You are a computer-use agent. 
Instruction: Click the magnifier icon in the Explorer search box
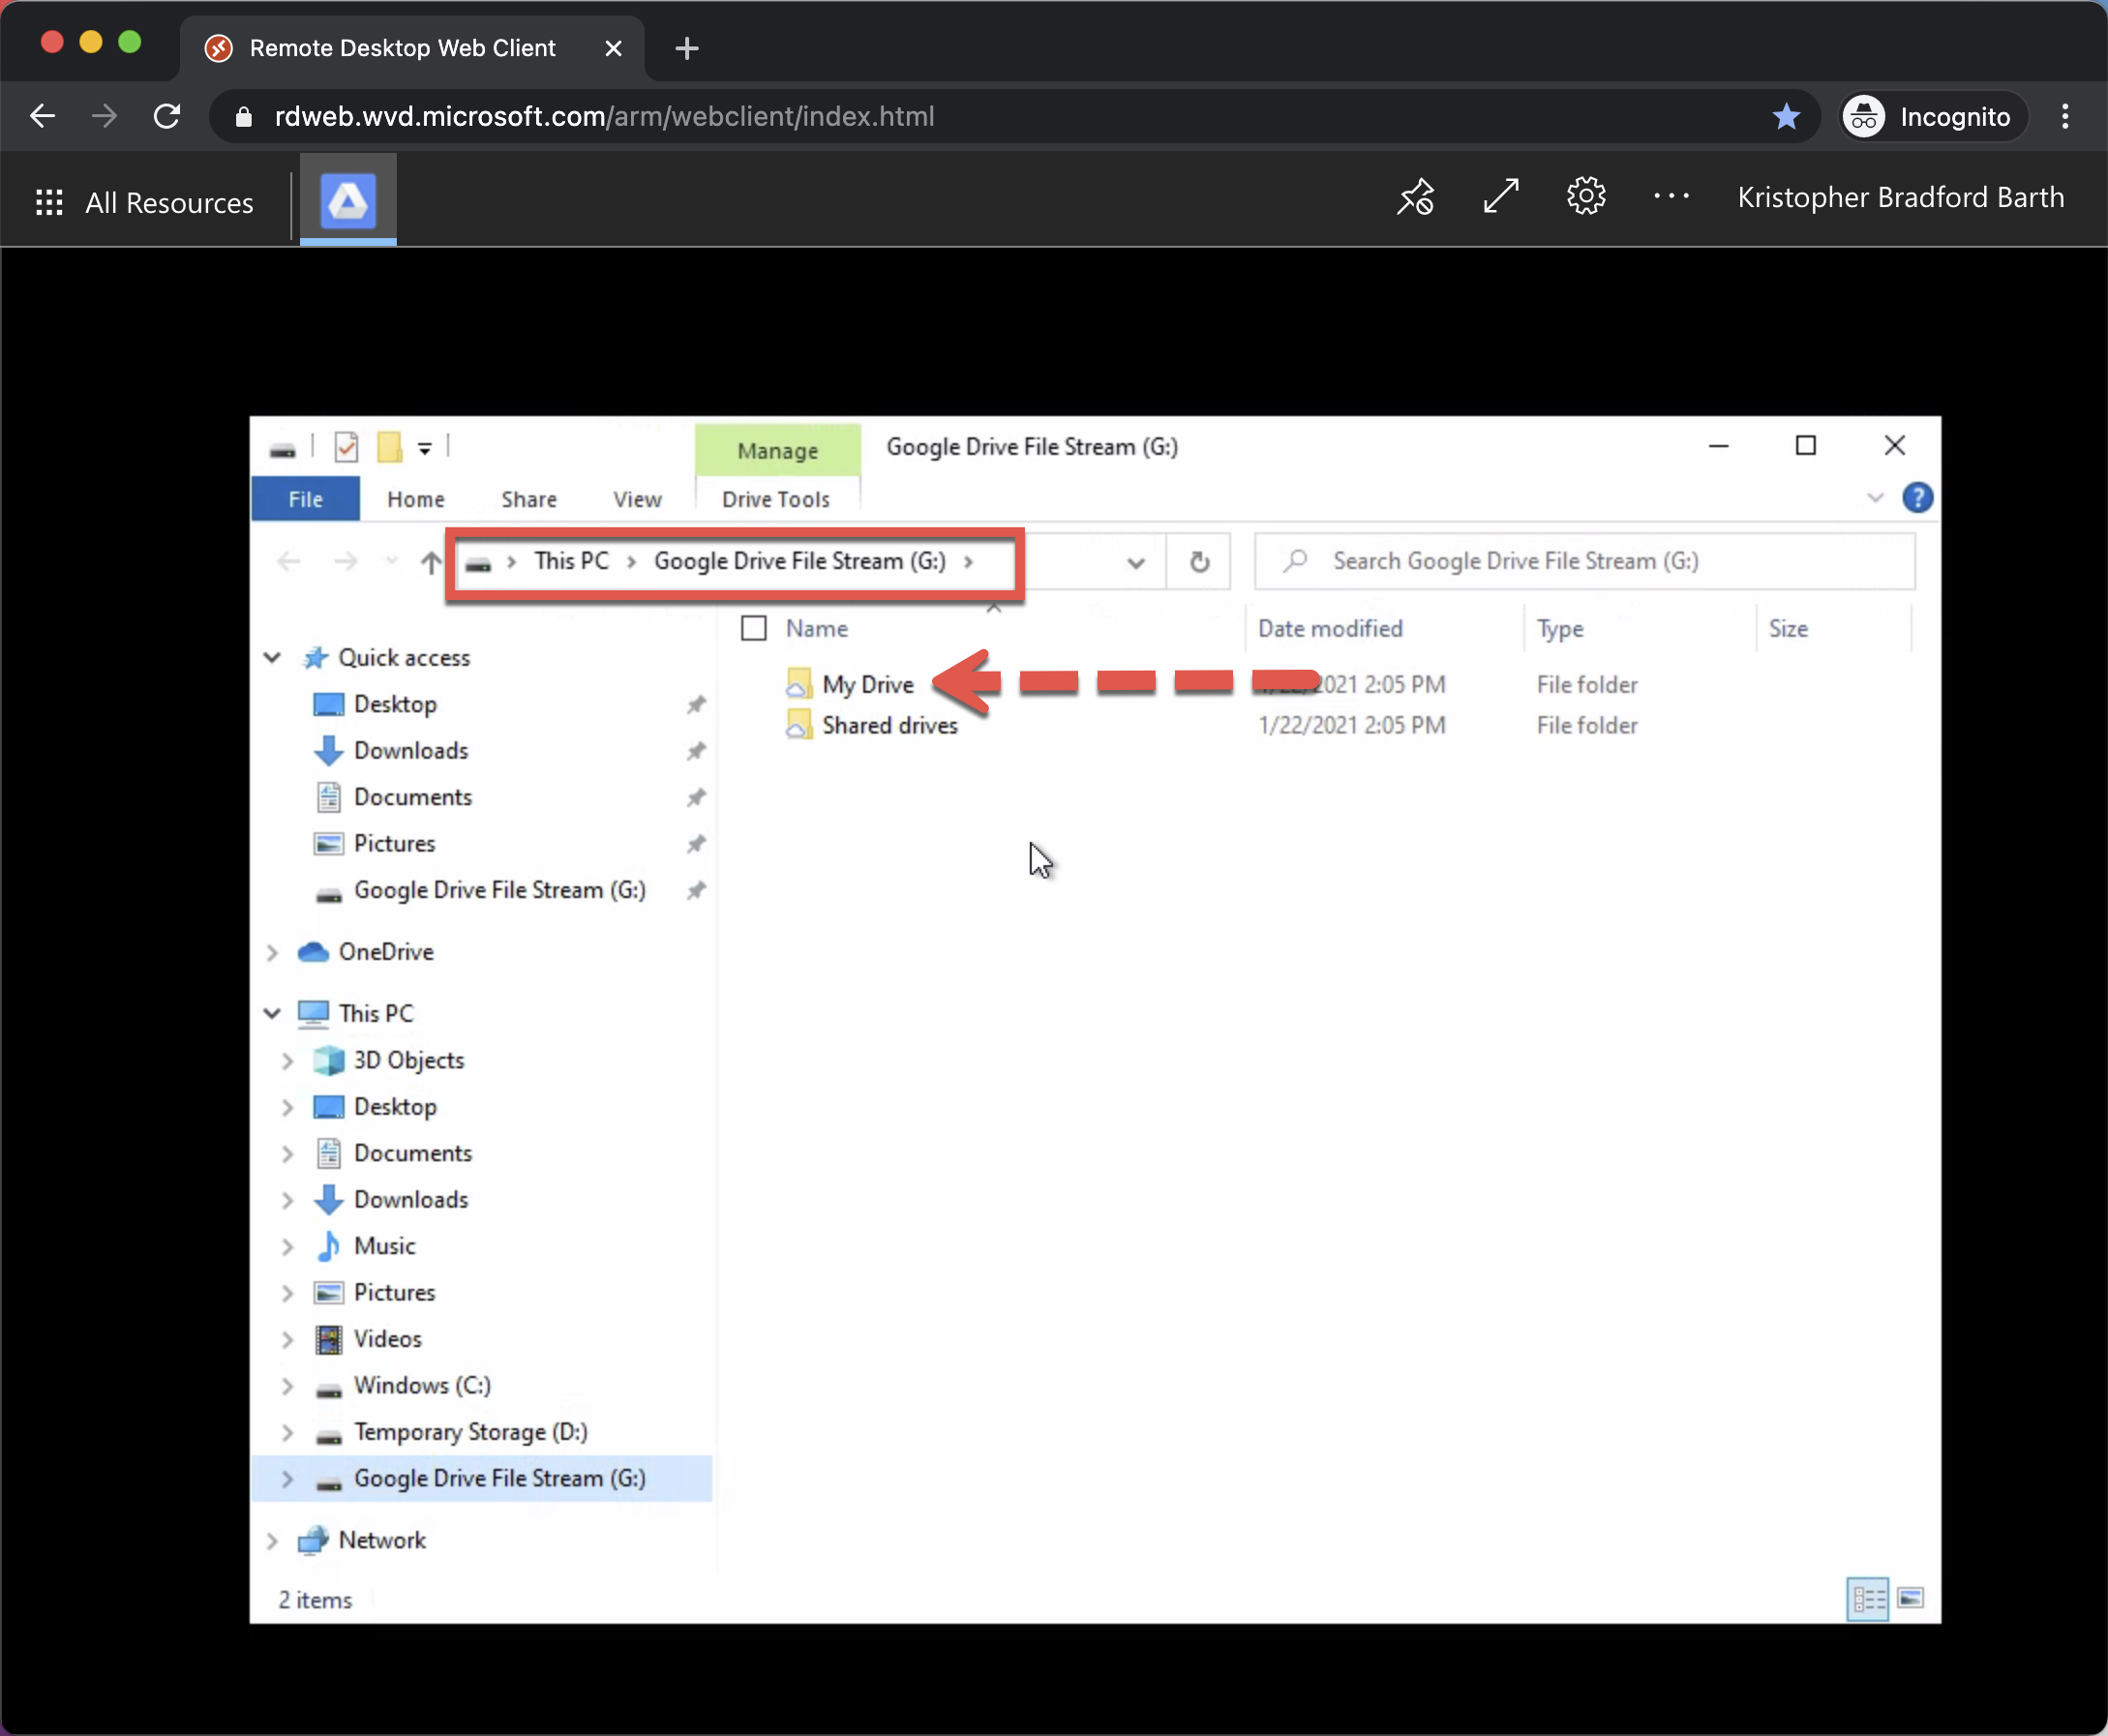click(1296, 561)
